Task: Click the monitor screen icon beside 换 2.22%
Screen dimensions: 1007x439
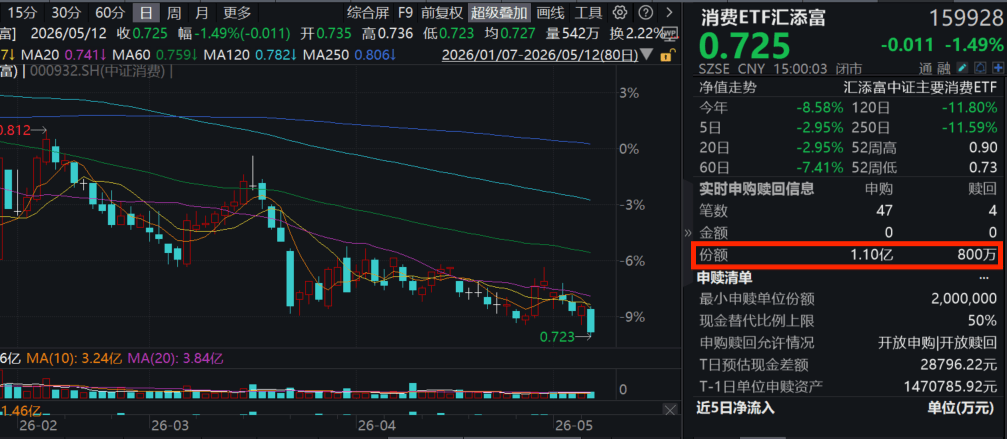Action: pos(669,33)
